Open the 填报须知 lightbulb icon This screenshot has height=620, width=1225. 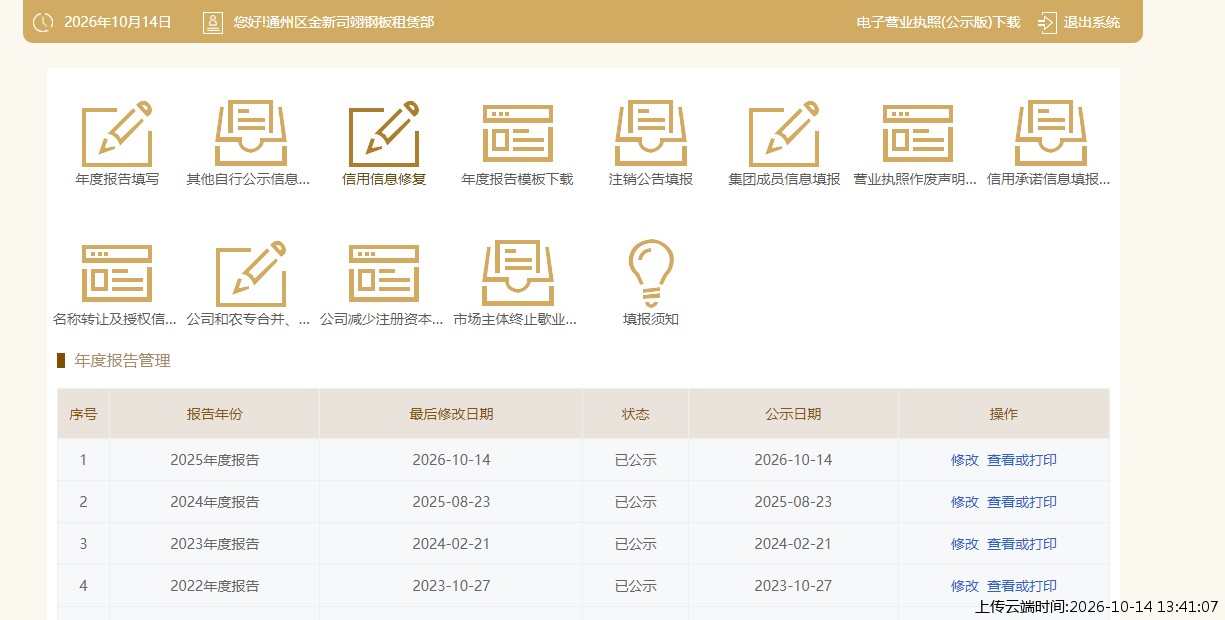pos(651,273)
